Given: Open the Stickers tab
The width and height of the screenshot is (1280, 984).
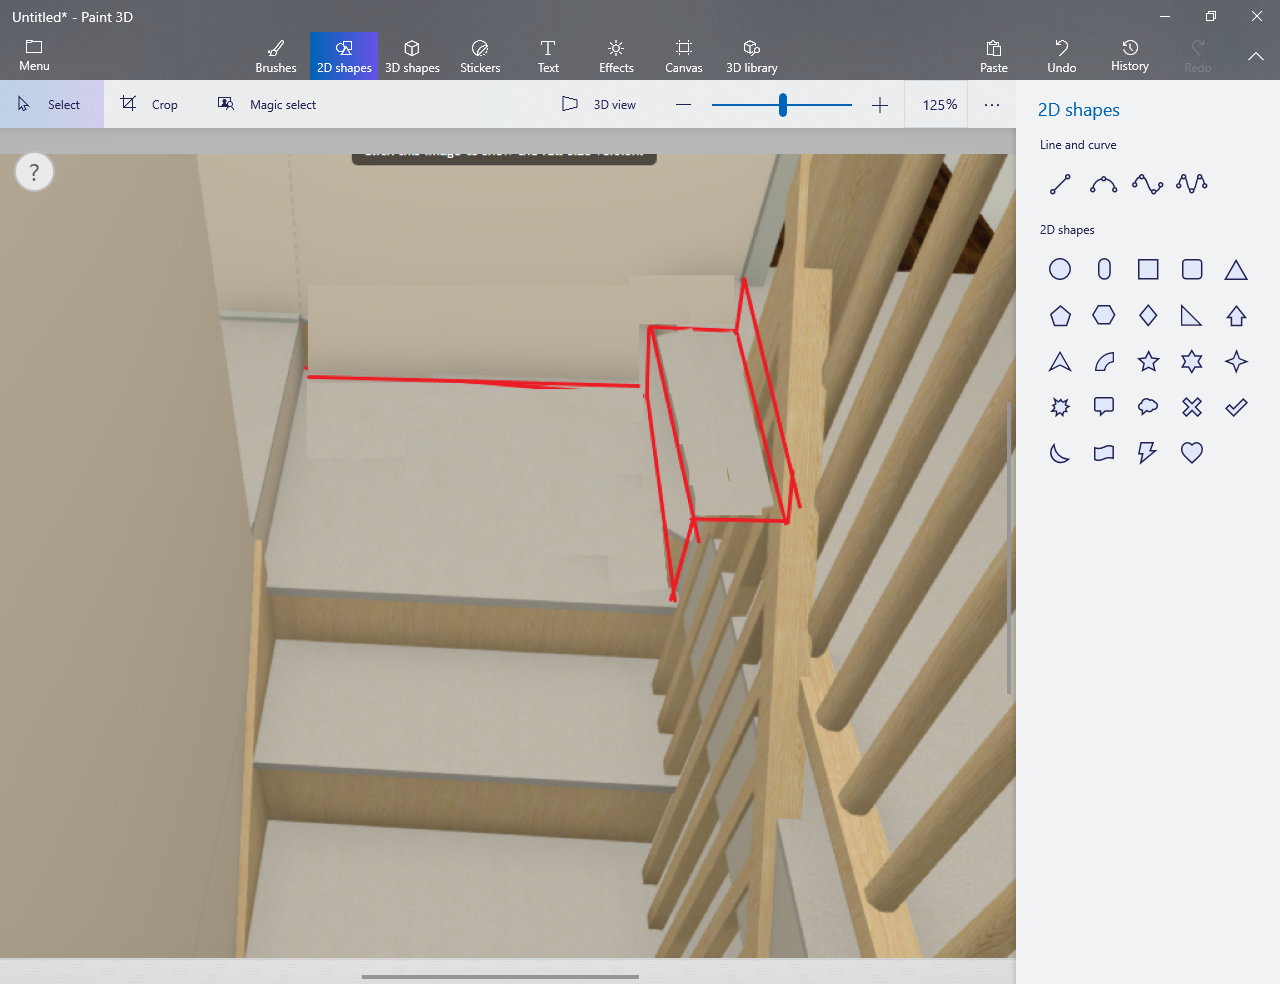Looking at the screenshot, I should click(480, 56).
